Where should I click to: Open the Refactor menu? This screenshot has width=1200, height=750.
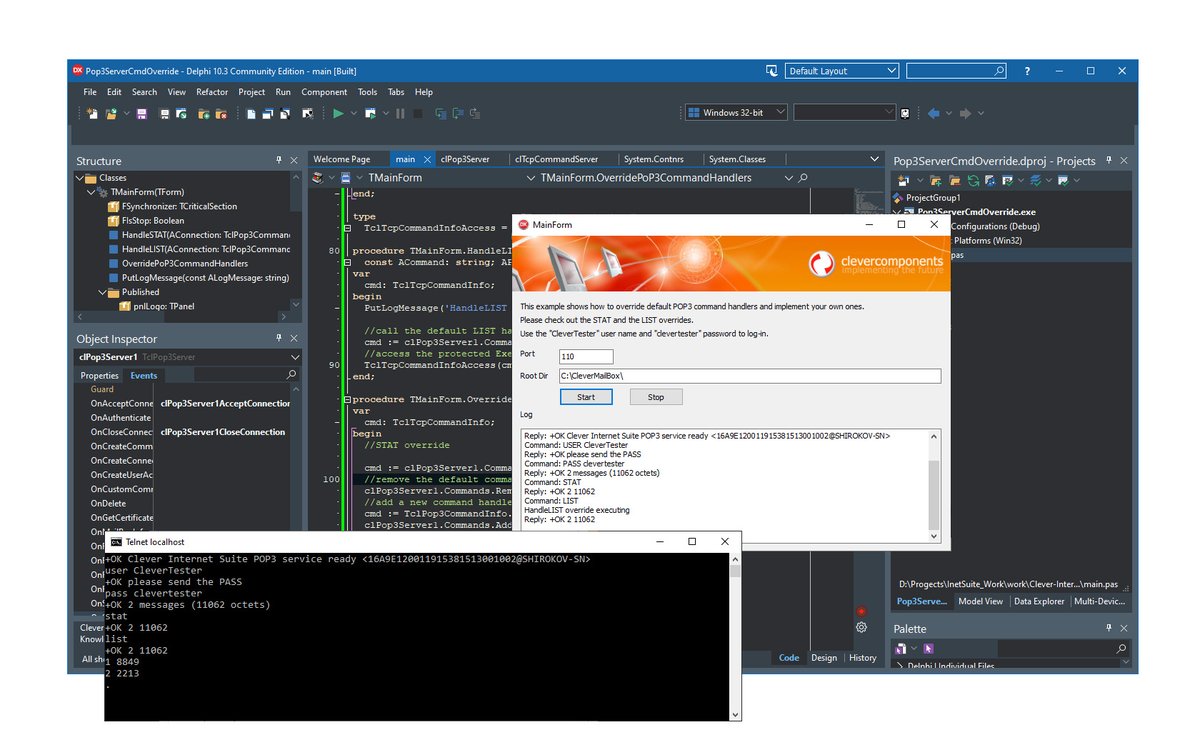click(x=212, y=92)
